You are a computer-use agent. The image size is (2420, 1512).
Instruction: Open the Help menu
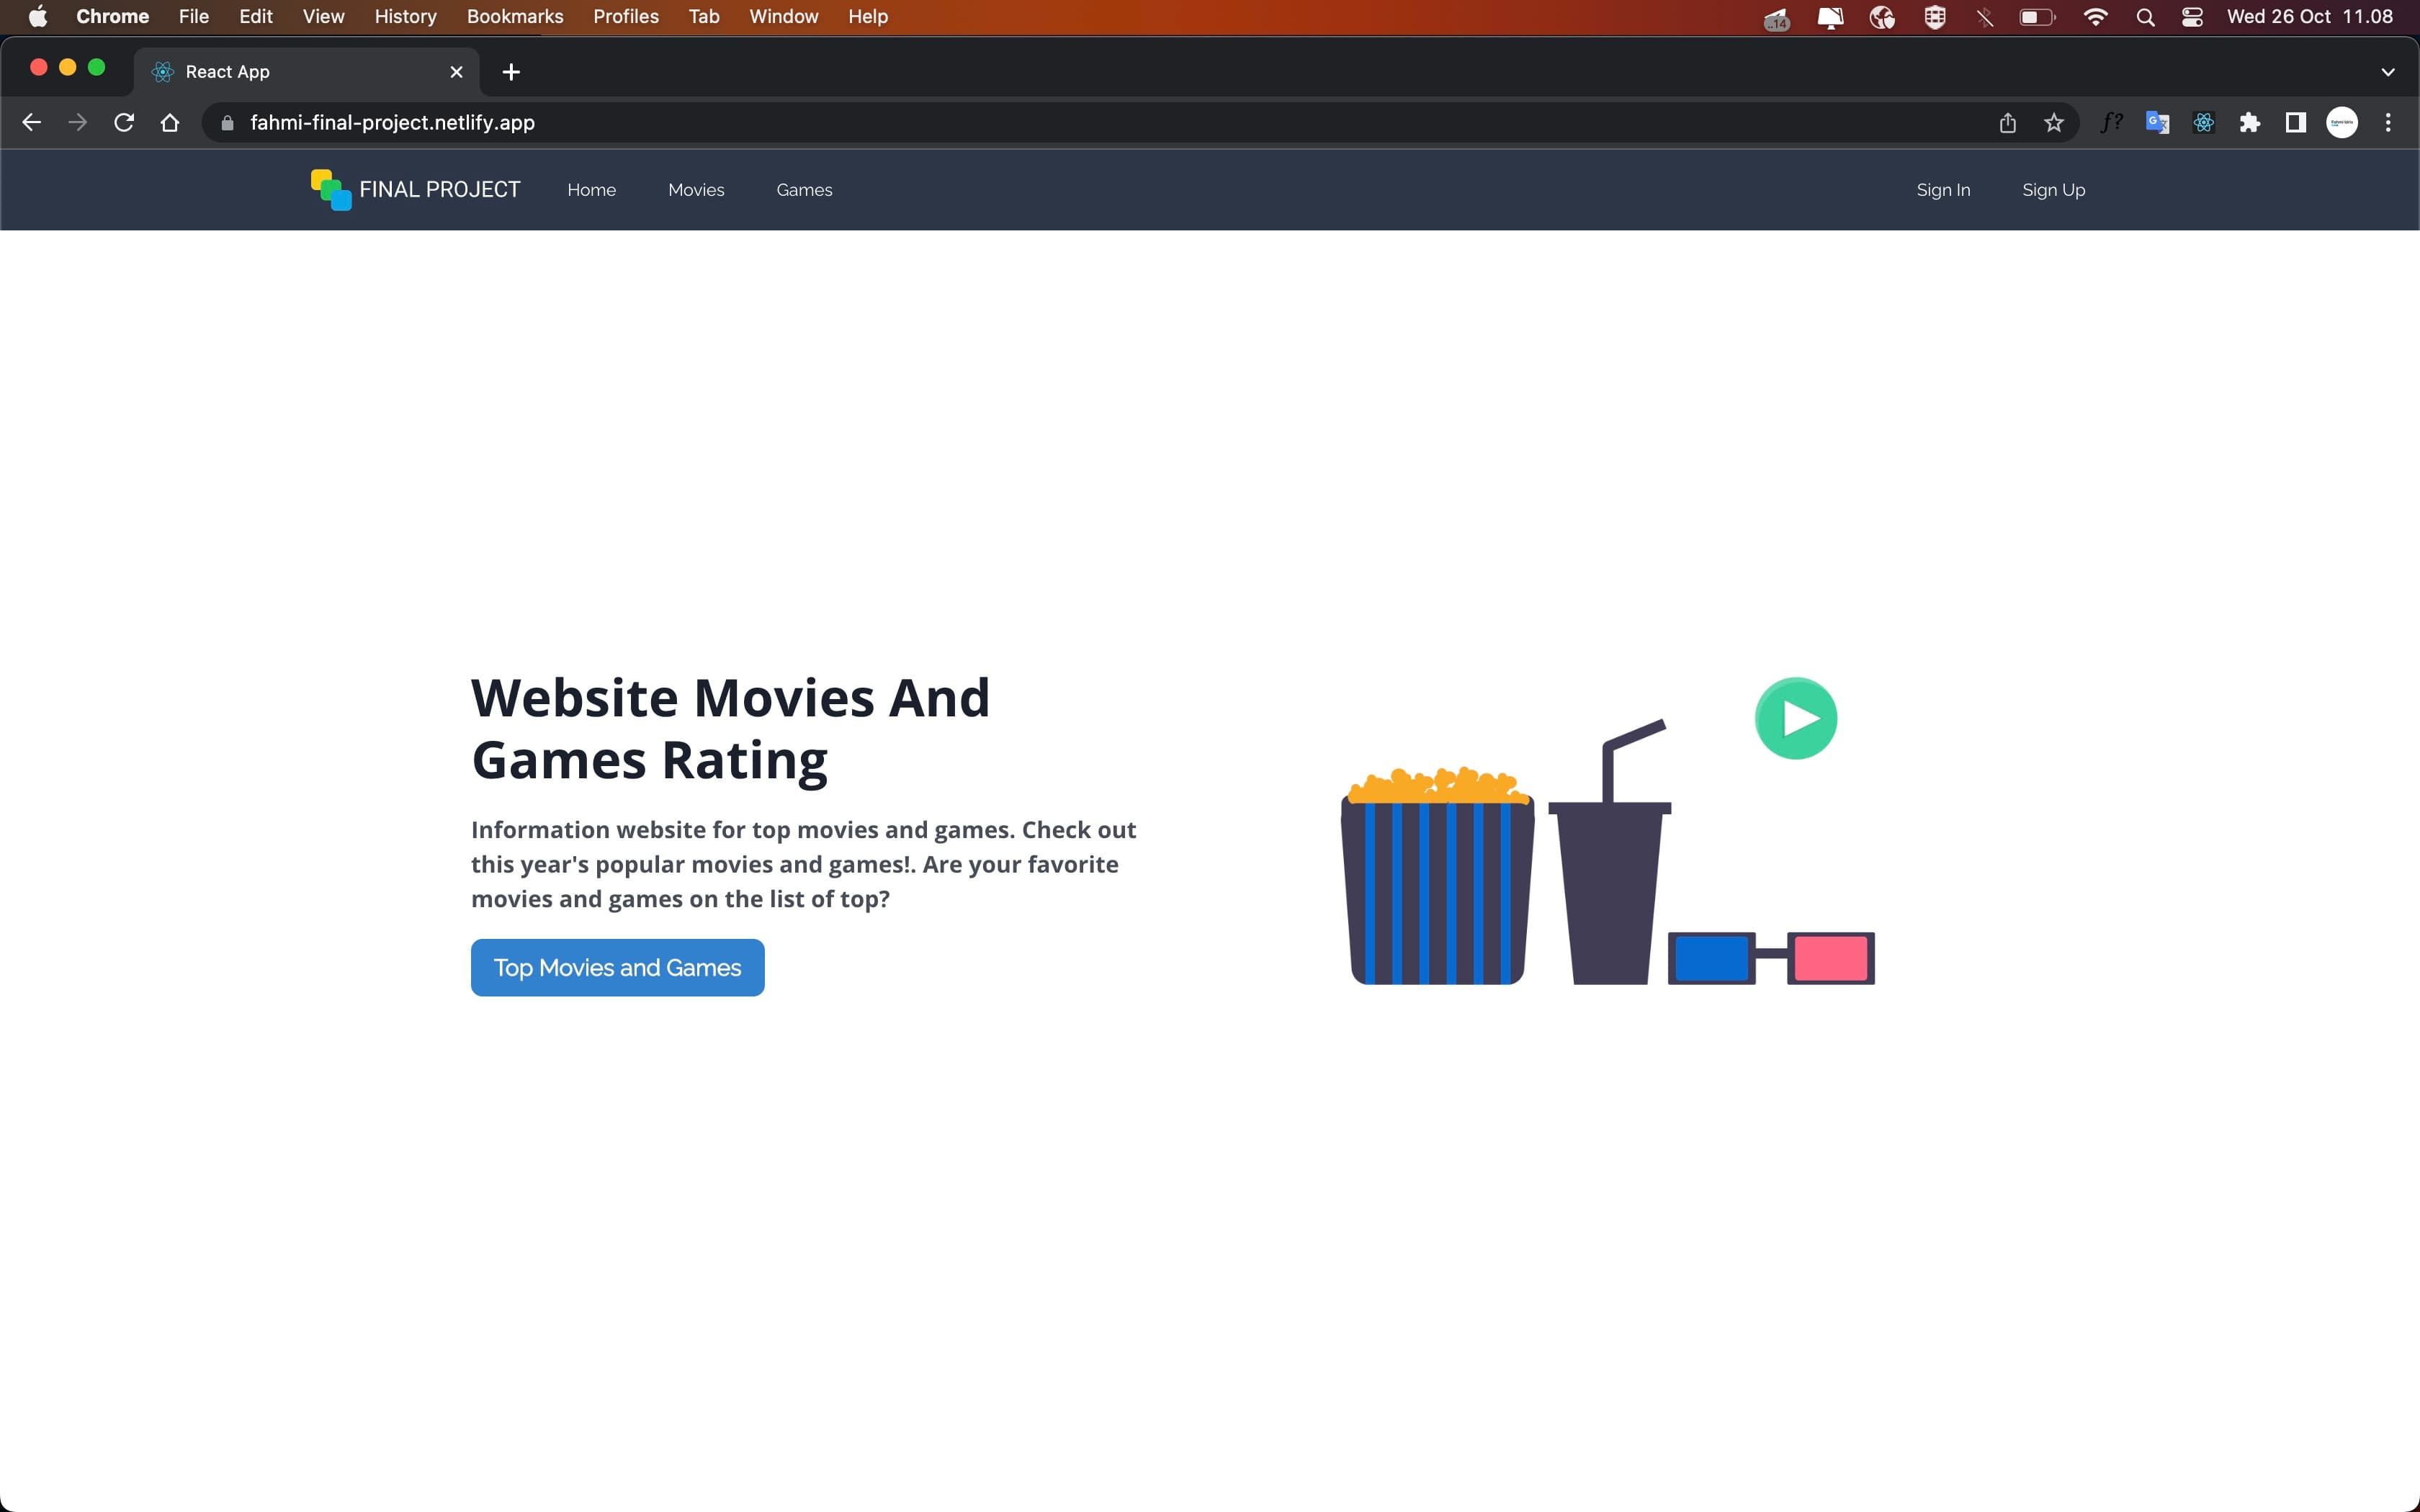point(868,17)
